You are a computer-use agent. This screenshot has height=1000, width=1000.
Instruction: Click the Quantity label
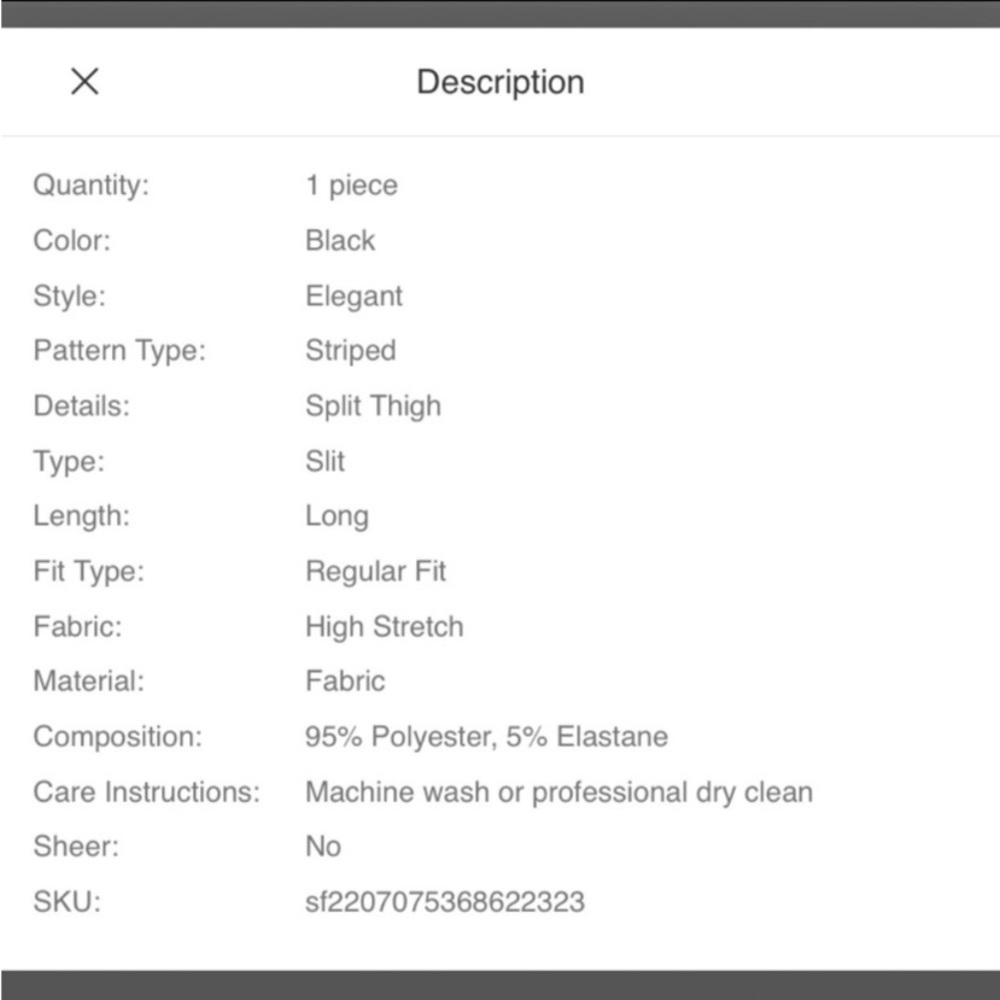coord(91,186)
